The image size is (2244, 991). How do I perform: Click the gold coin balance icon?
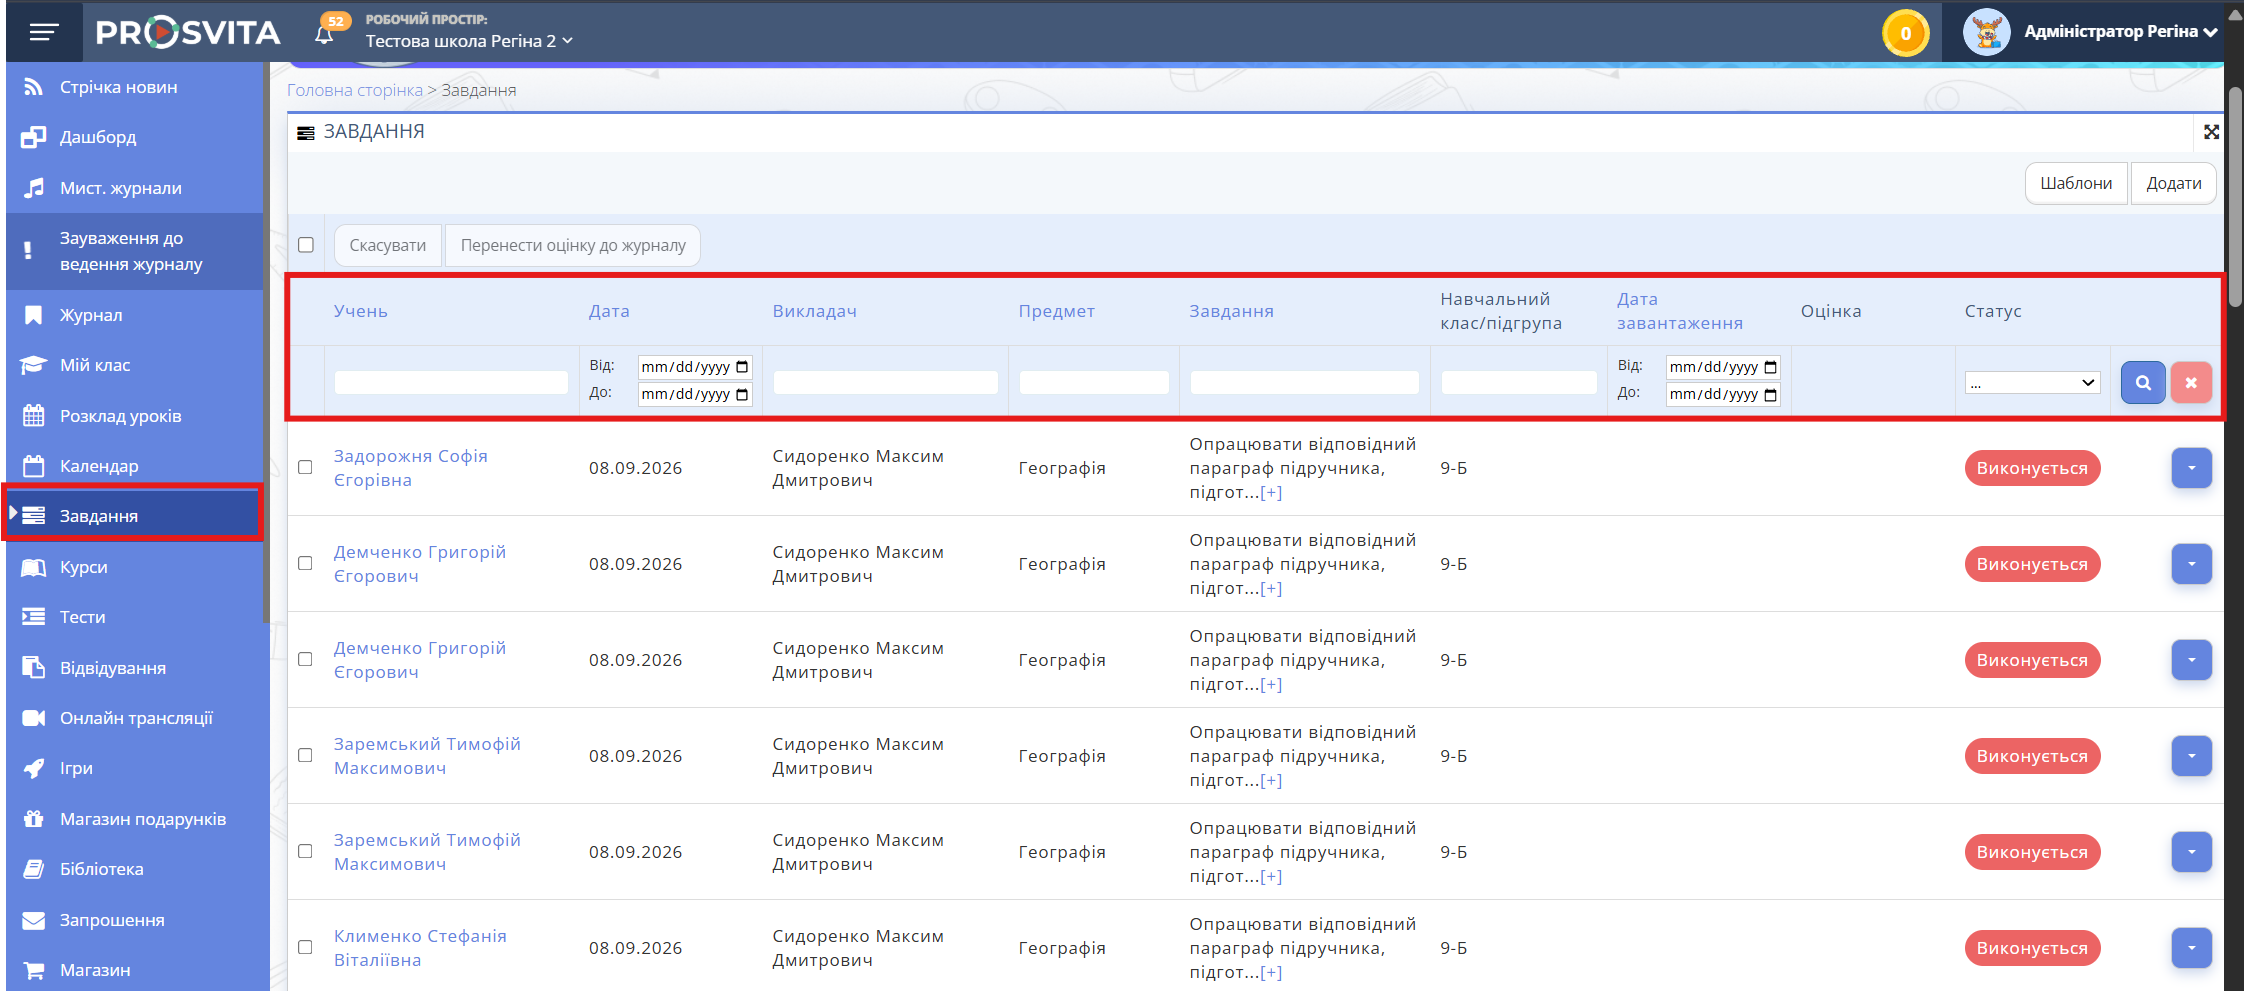point(1905,33)
